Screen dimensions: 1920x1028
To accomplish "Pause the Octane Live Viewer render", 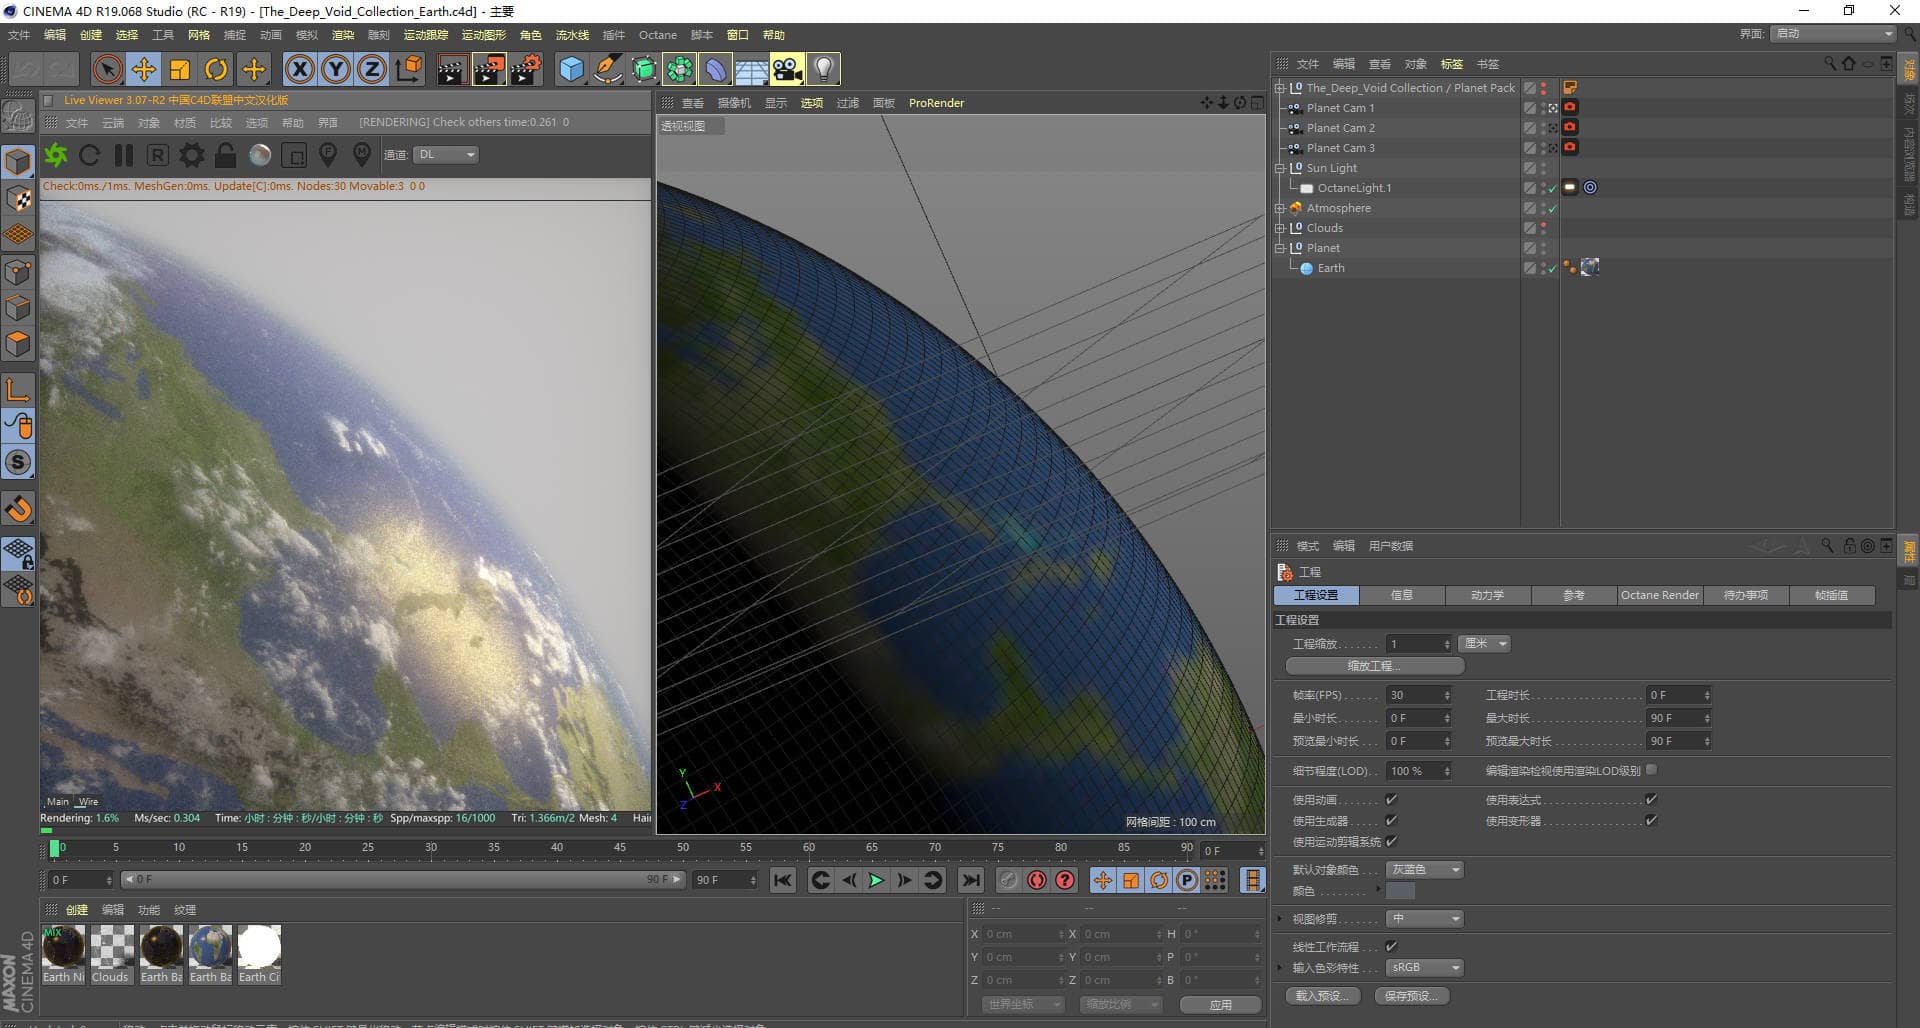I will click(x=124, y=155).
